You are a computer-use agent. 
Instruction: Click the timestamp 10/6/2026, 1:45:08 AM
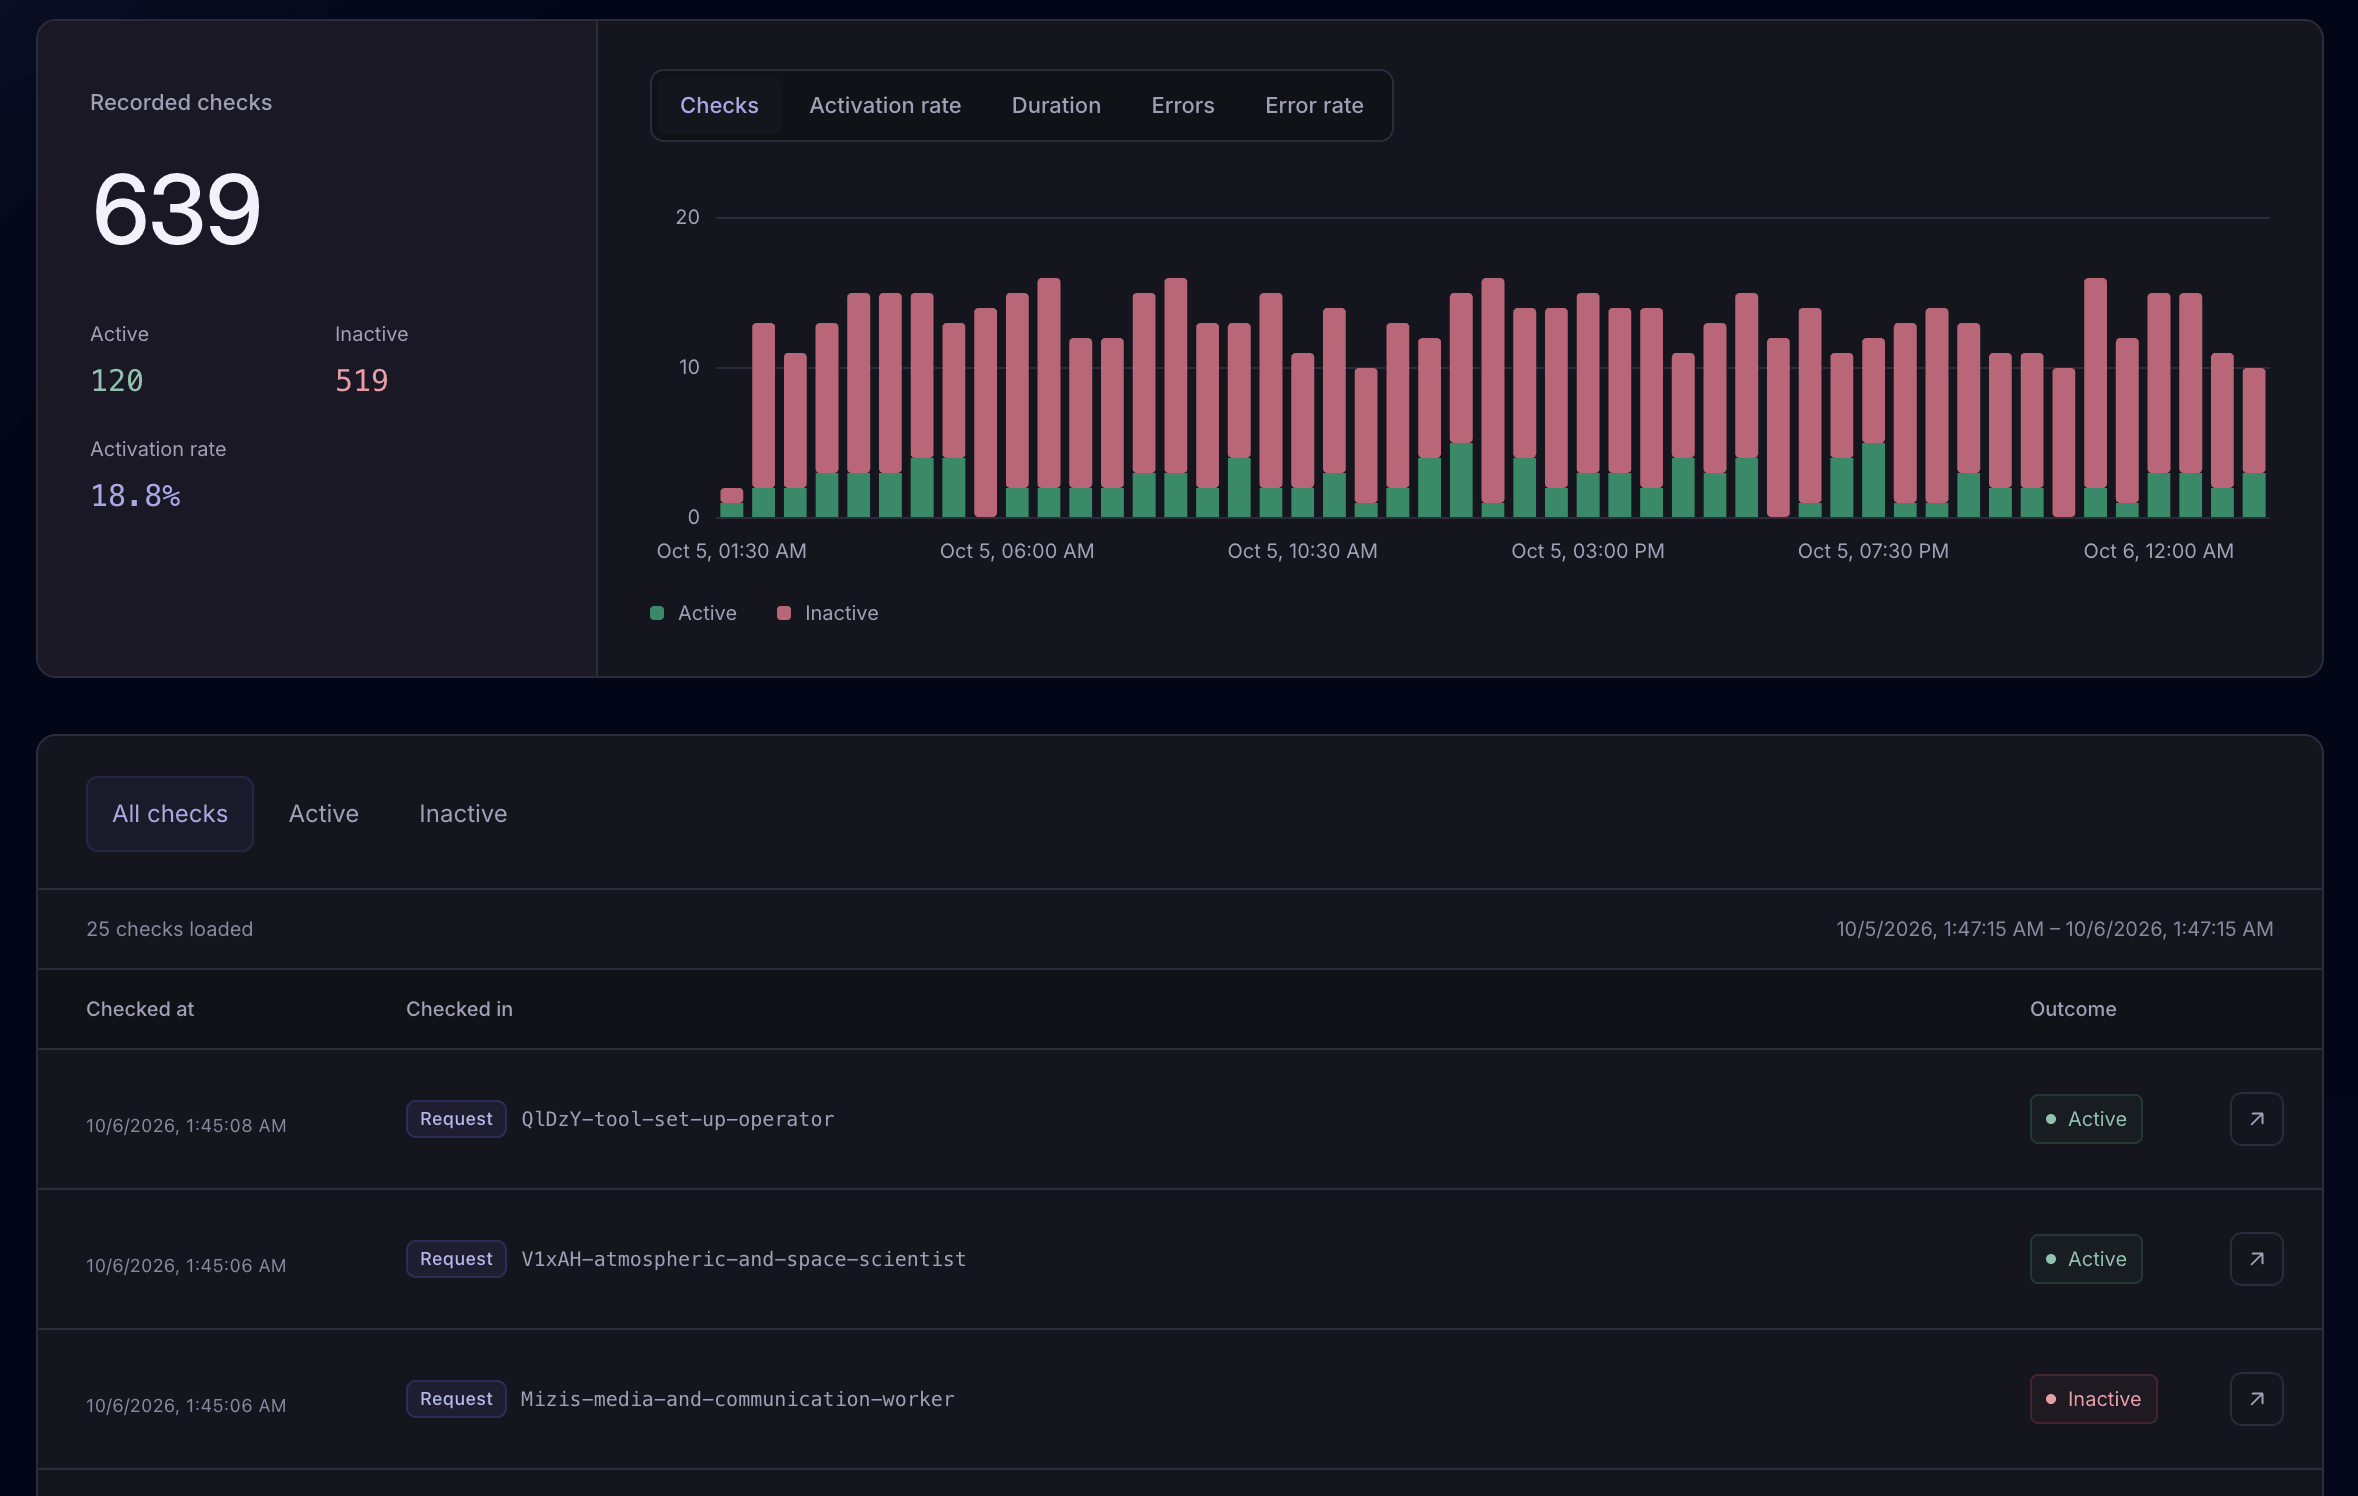(186, 1125)
